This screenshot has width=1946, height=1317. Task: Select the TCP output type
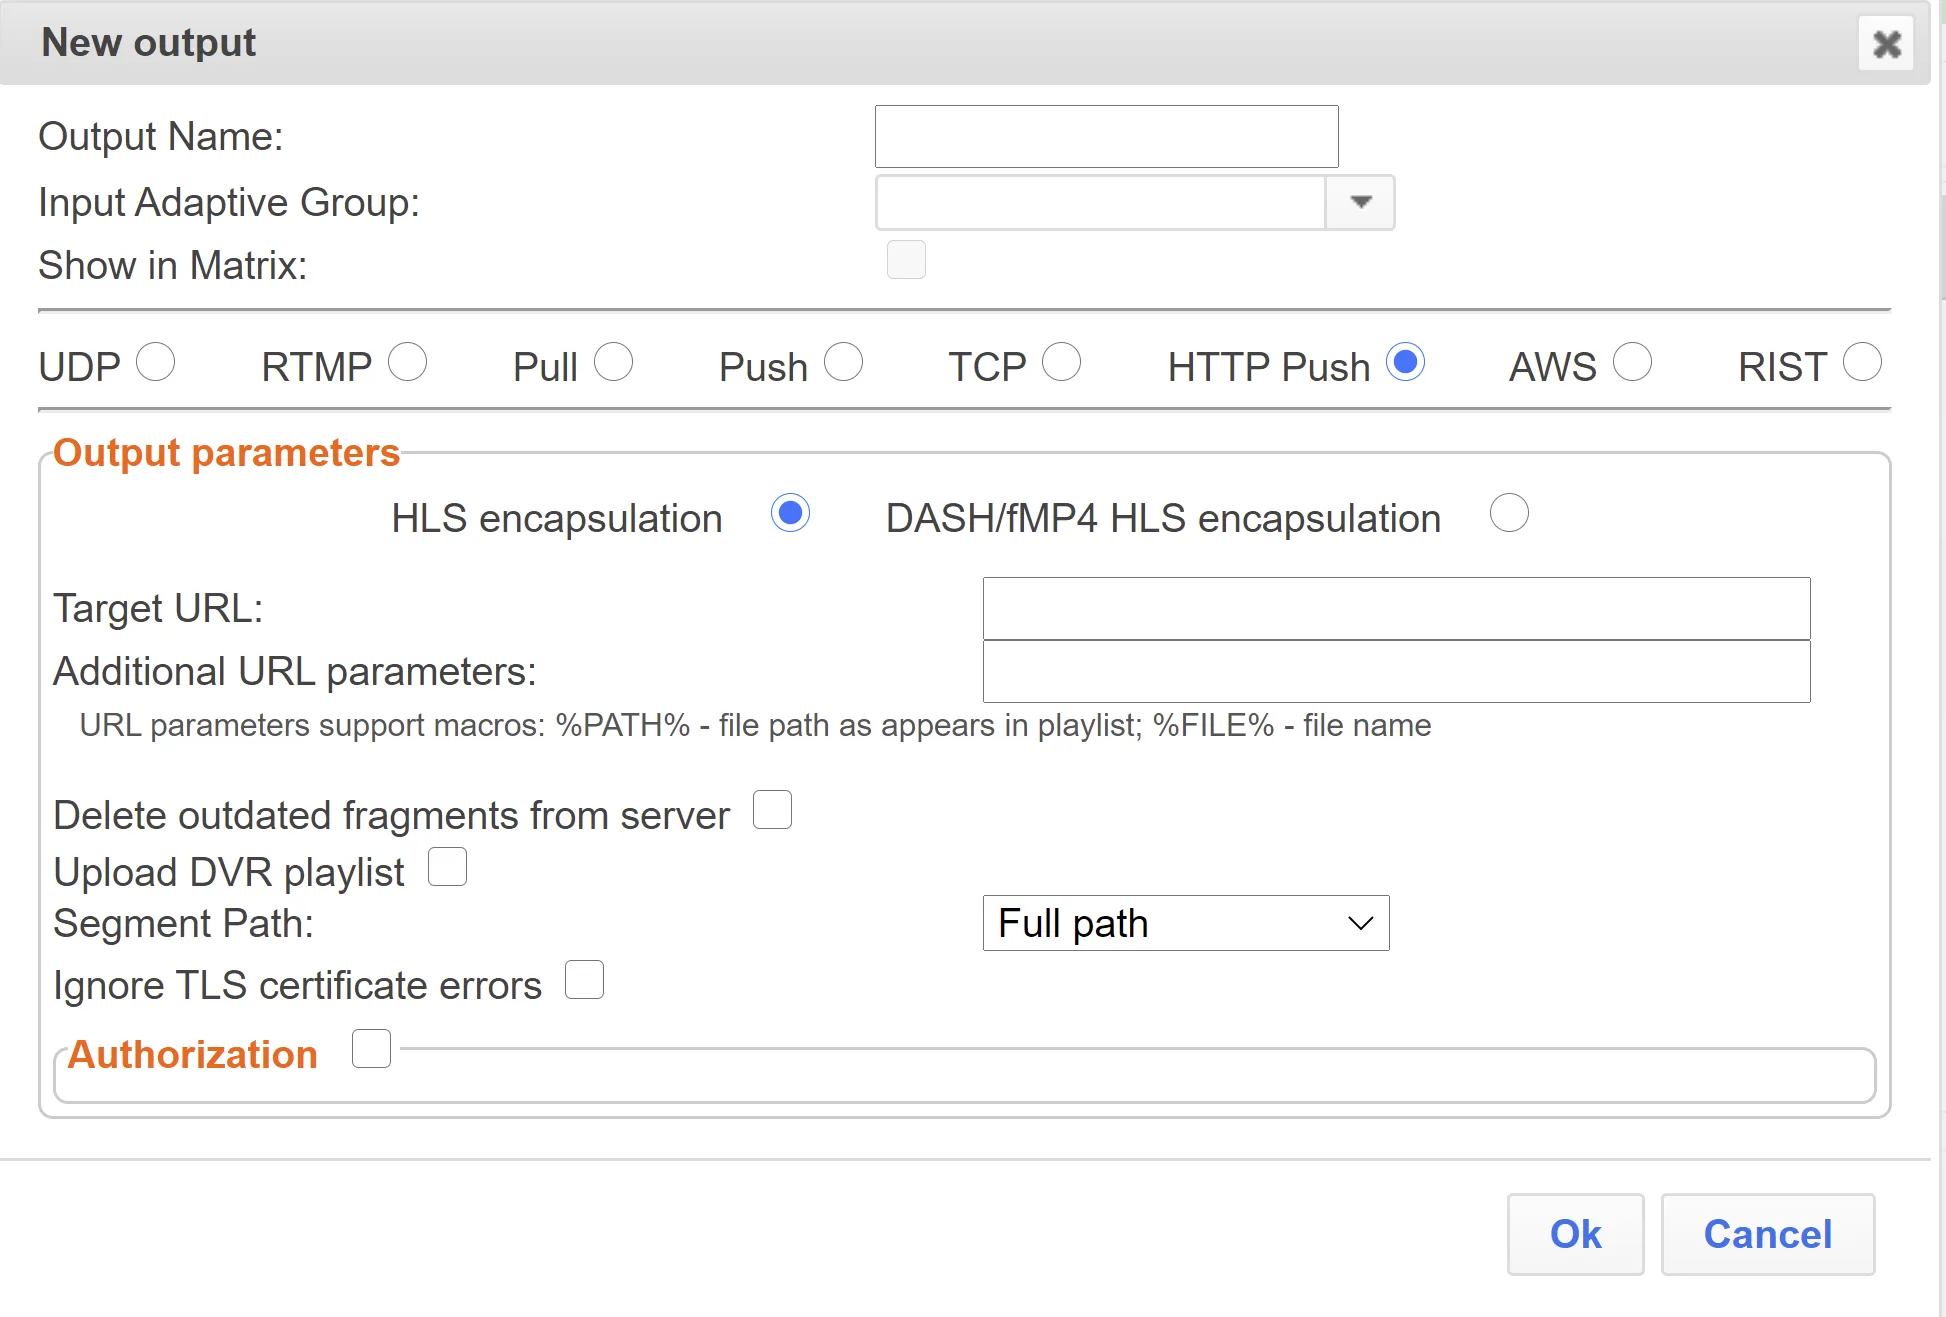(1062, 362)
